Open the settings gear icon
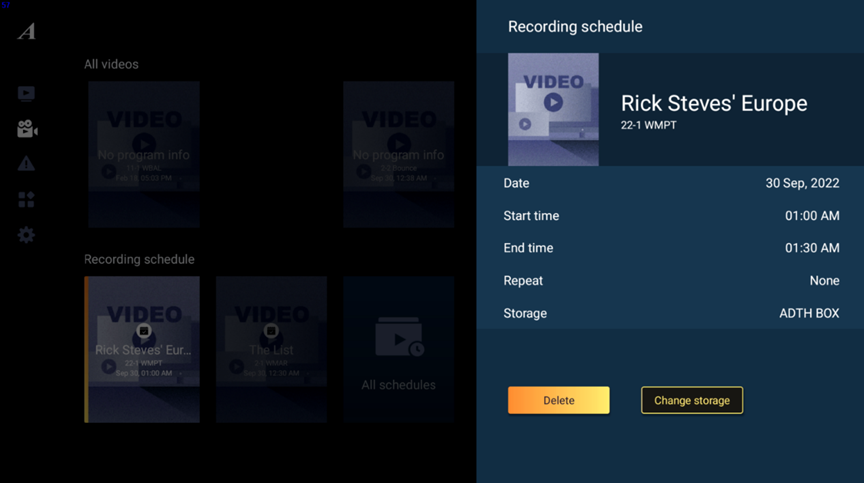864x483 pixels. [26, 235]
